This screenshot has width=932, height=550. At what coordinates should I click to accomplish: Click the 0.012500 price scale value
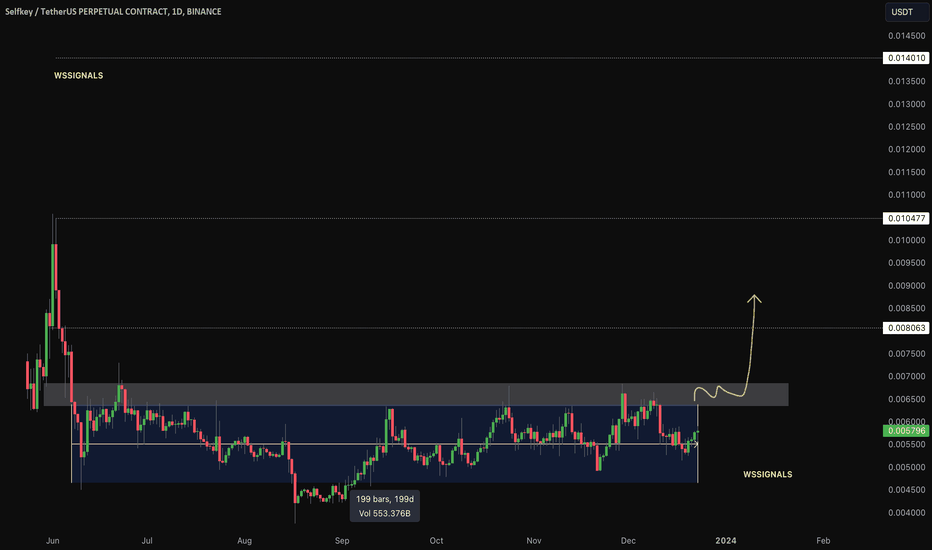pyautogui.click(x=906, y=127)
